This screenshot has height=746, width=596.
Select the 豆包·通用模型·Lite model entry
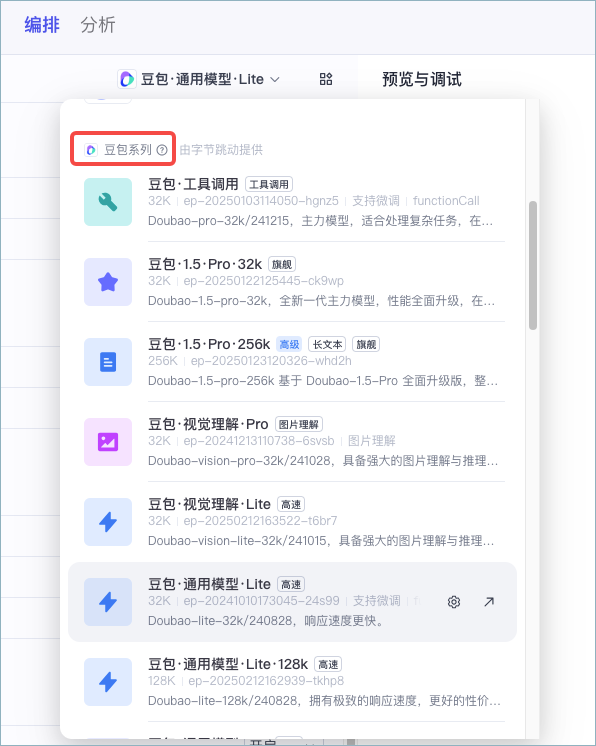[292, 602]
